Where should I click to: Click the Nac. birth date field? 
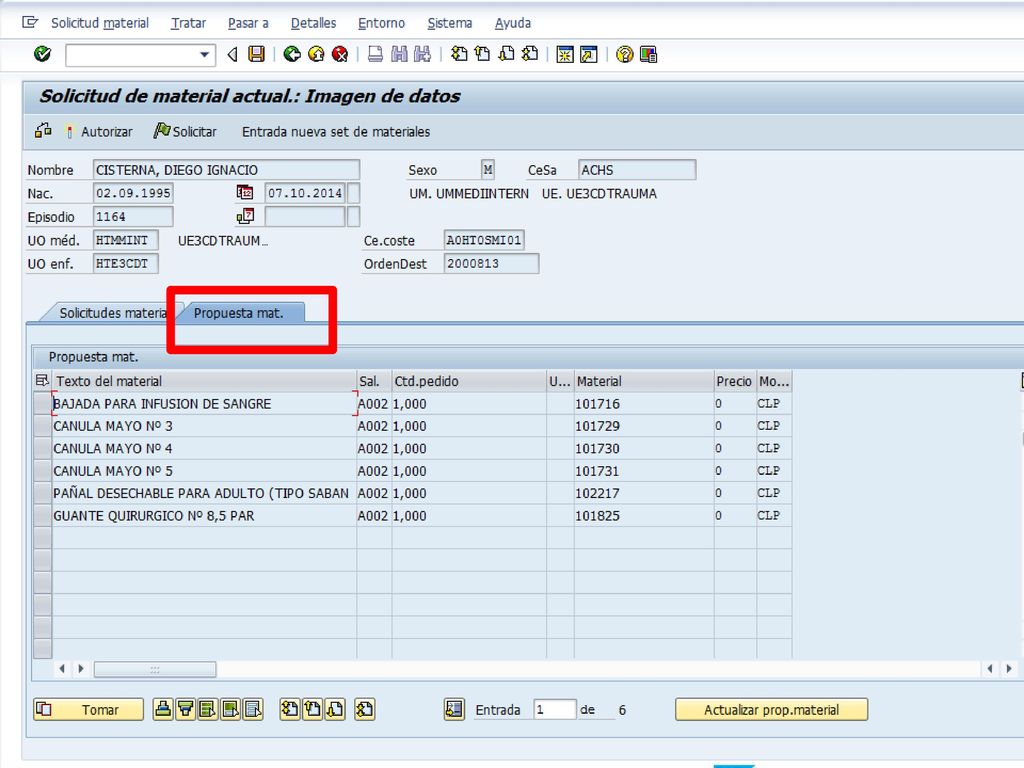tap(133, 193)
